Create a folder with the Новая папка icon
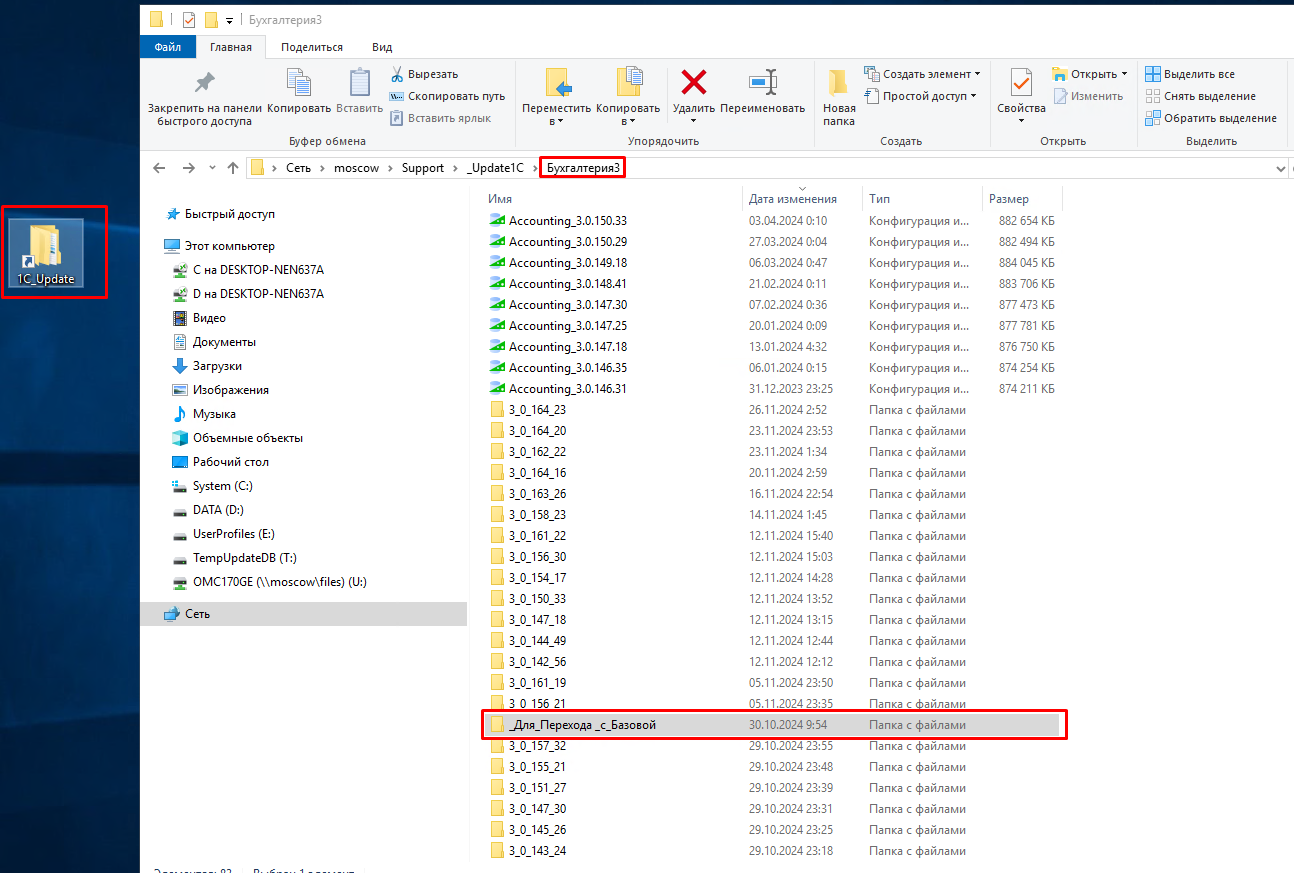The height and width of the screenshot is (873, 1294). pyautogui.click(x=839, y=82)
